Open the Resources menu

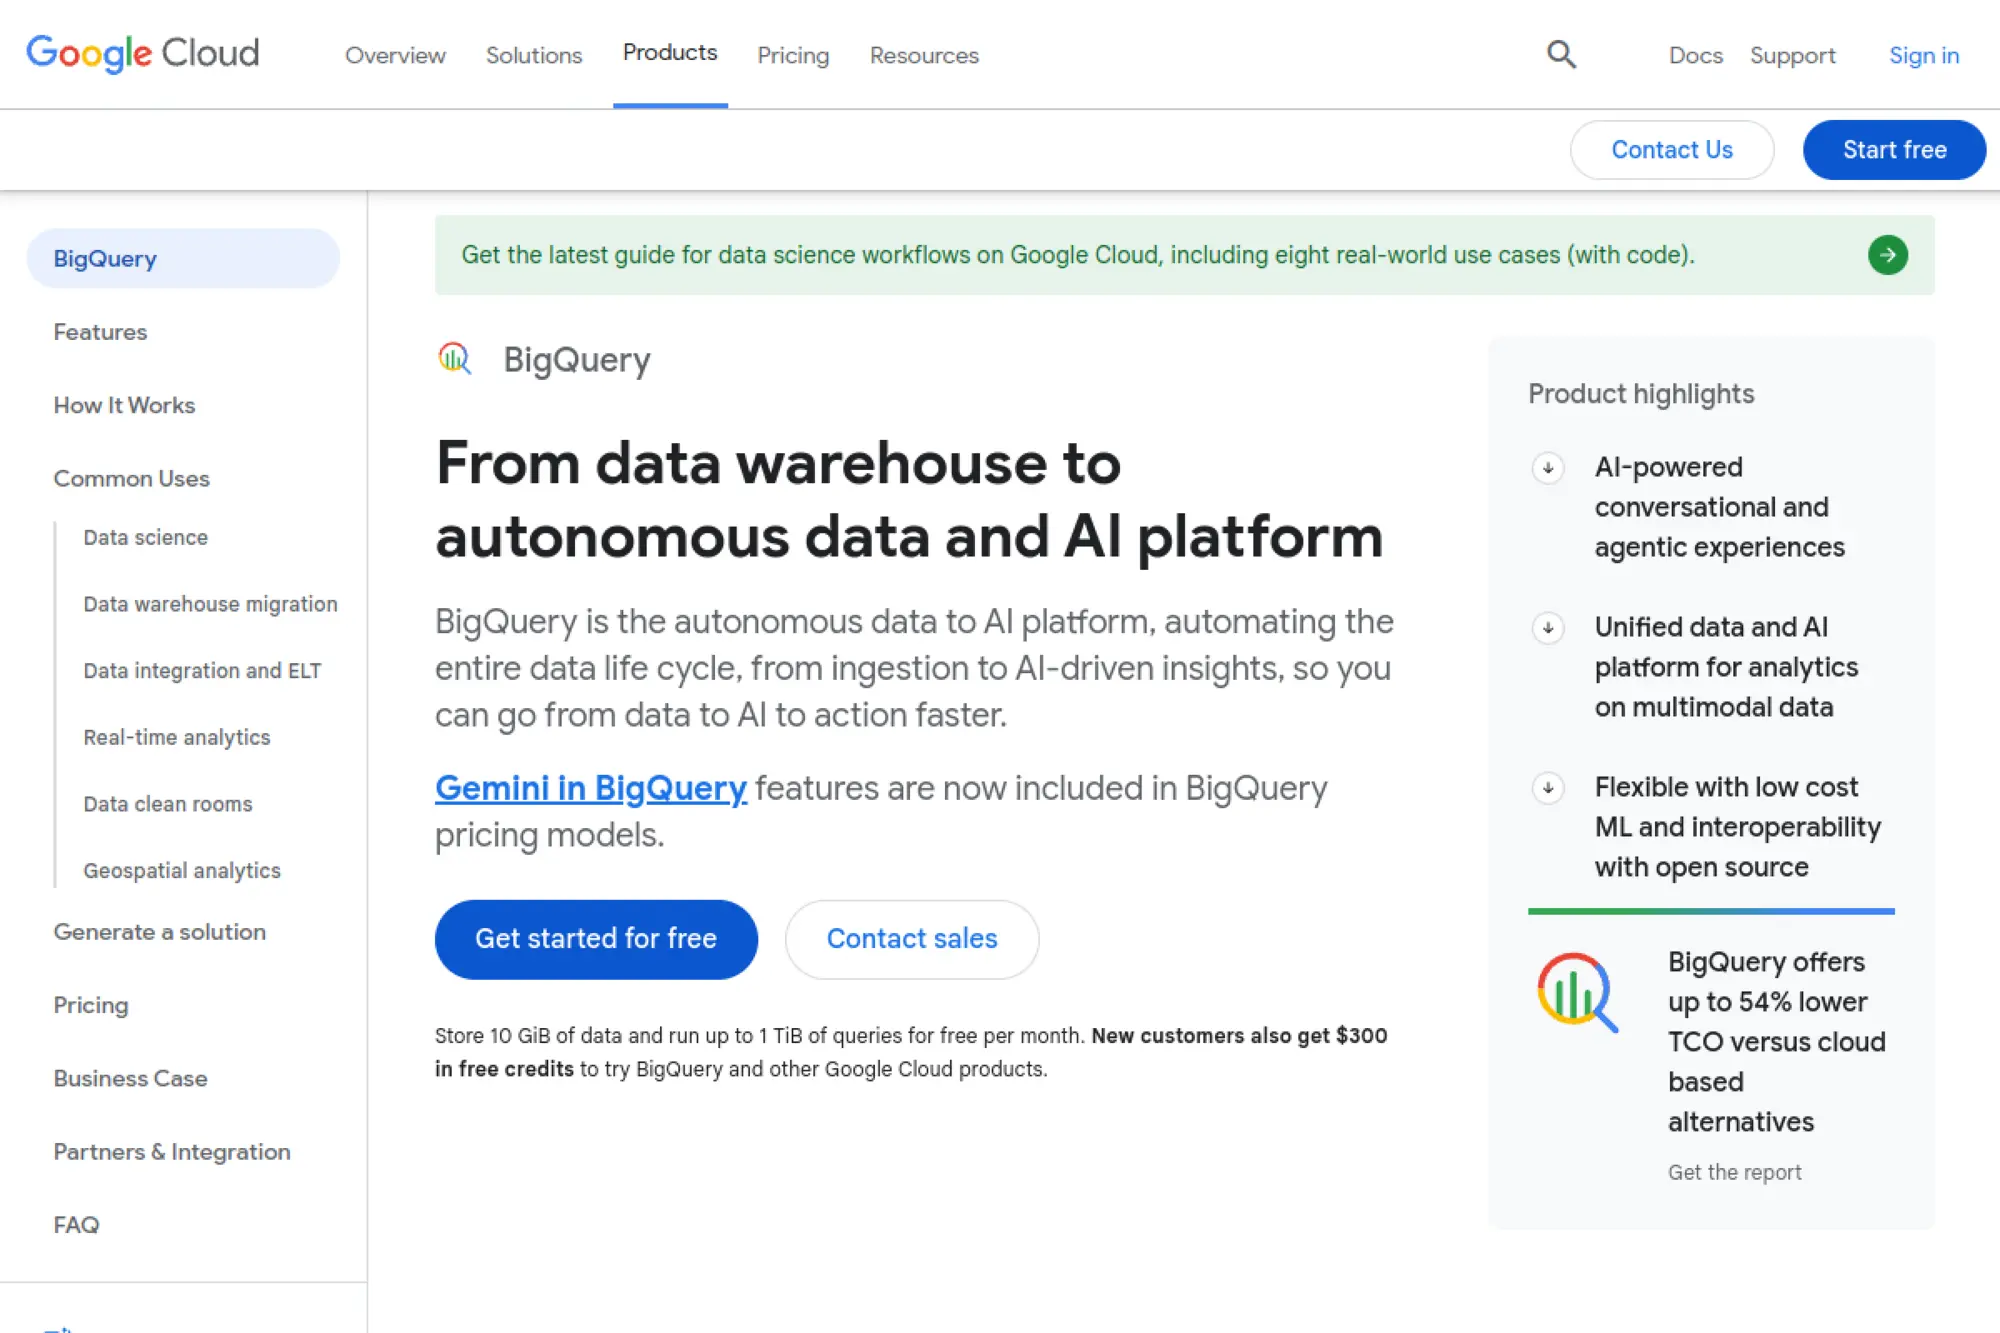click(923, 55)
